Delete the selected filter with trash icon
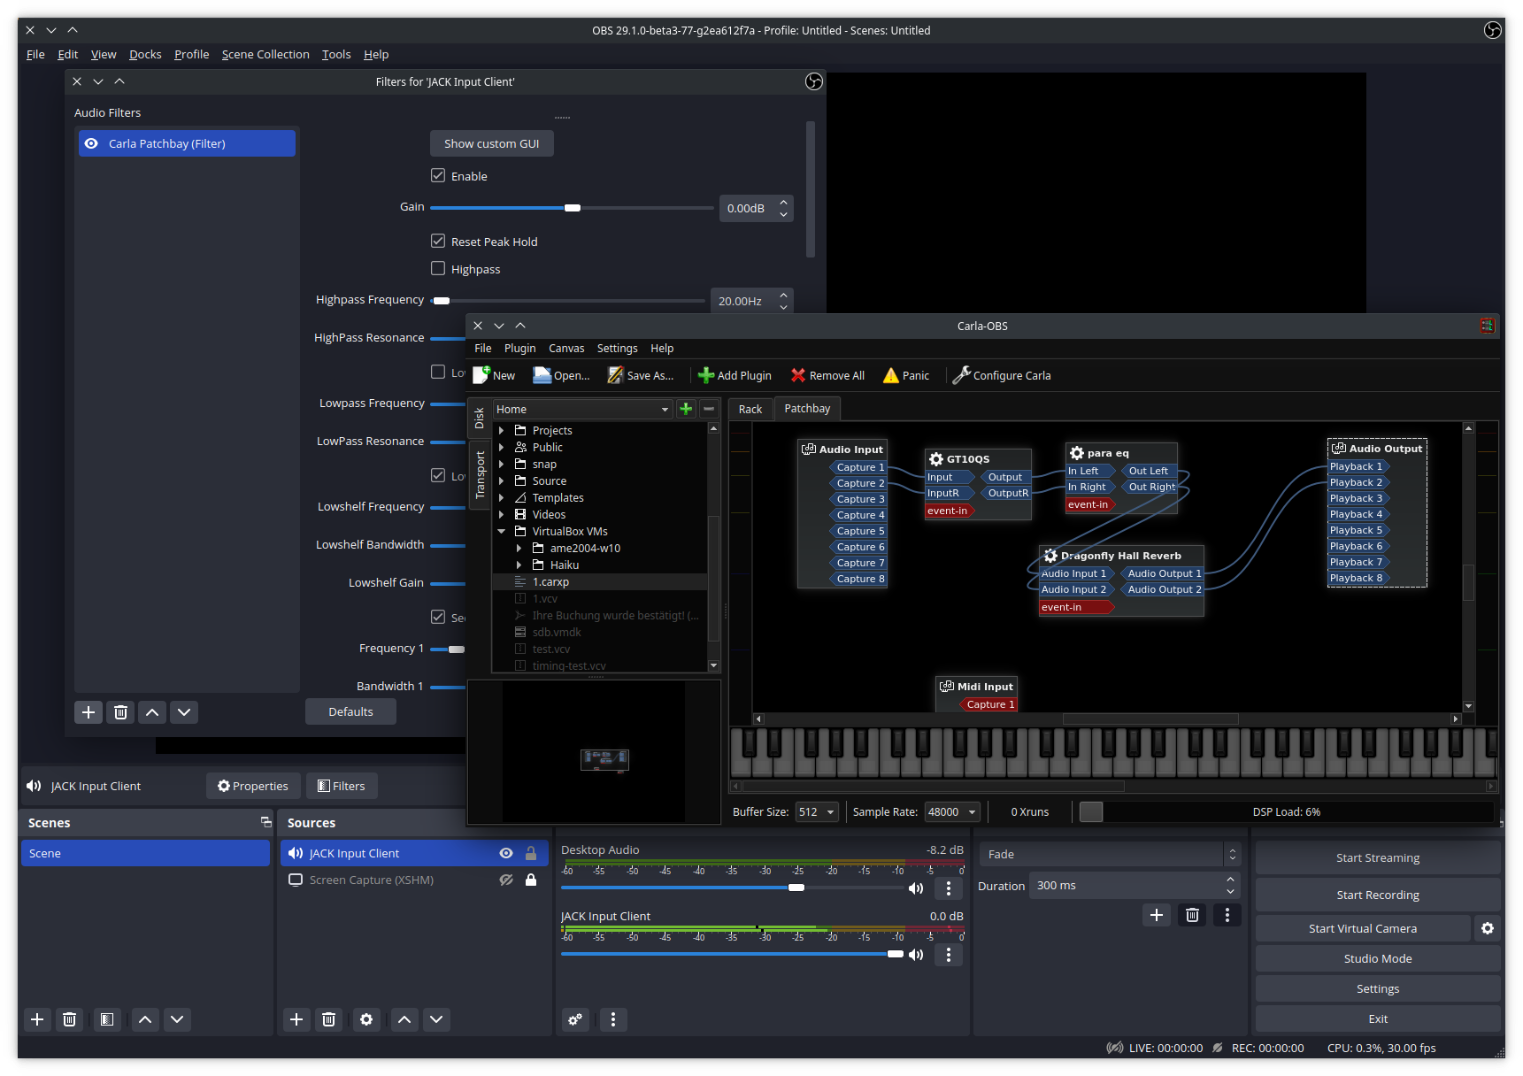The width and height of the screenshot is (1523, 1076). (120, 712)
